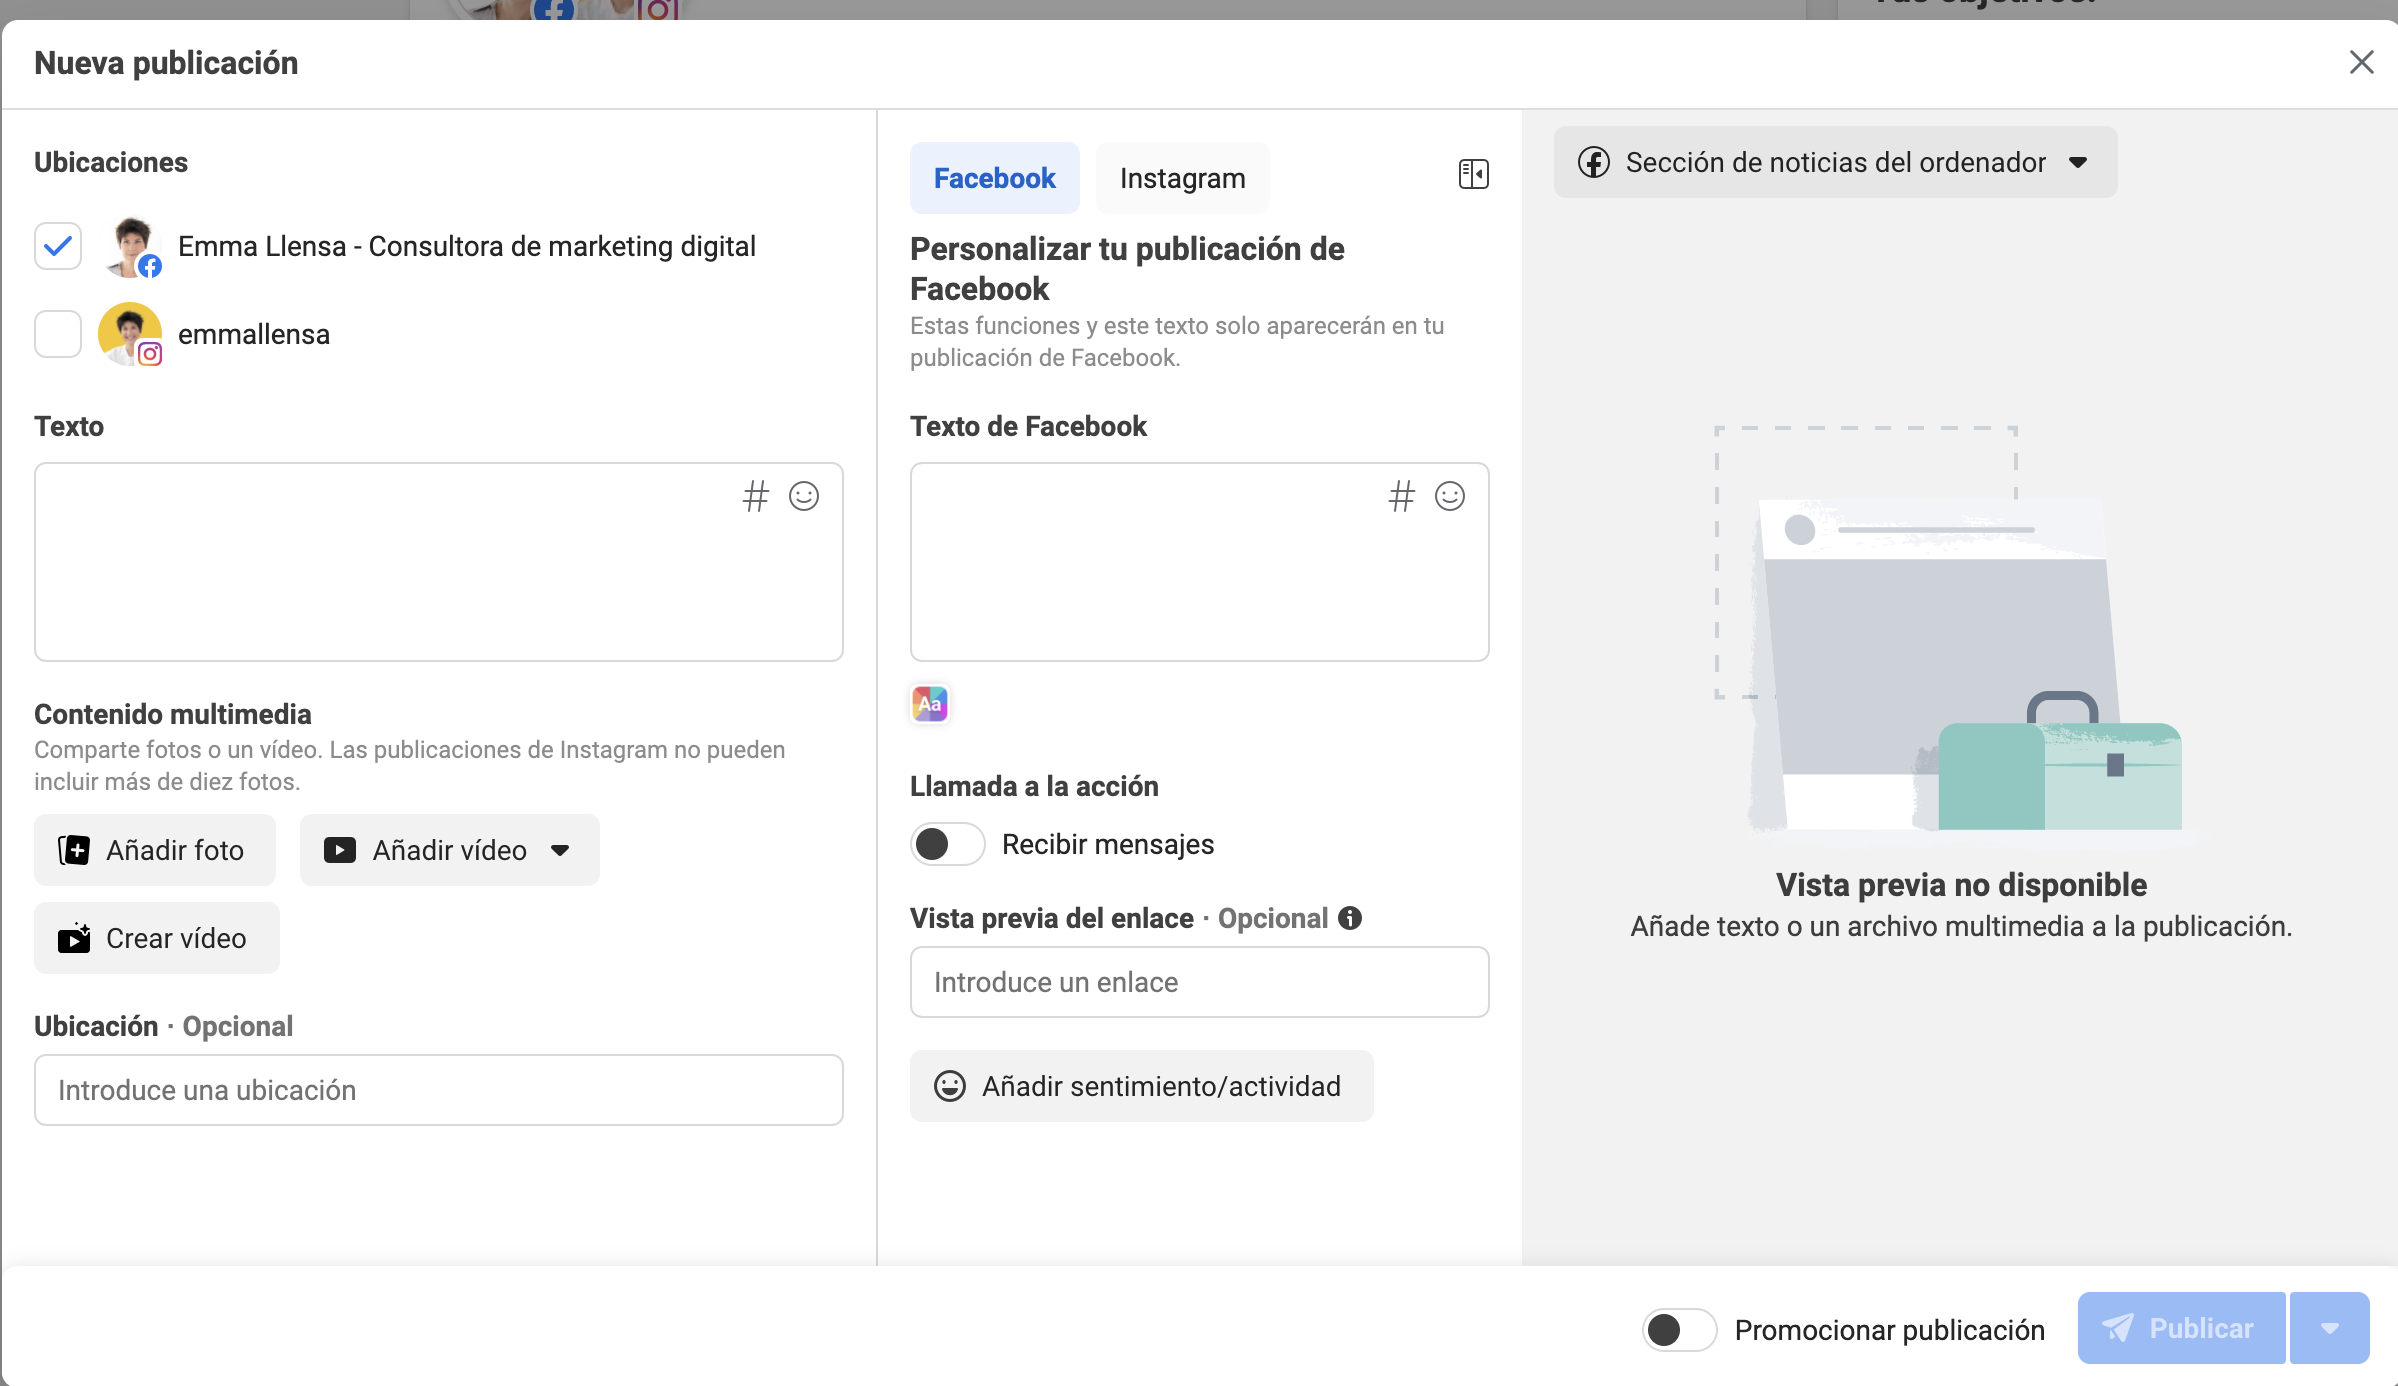Switch to the Facebook tab
This screenshot has height=1386, width=2398.
point(995,178)
